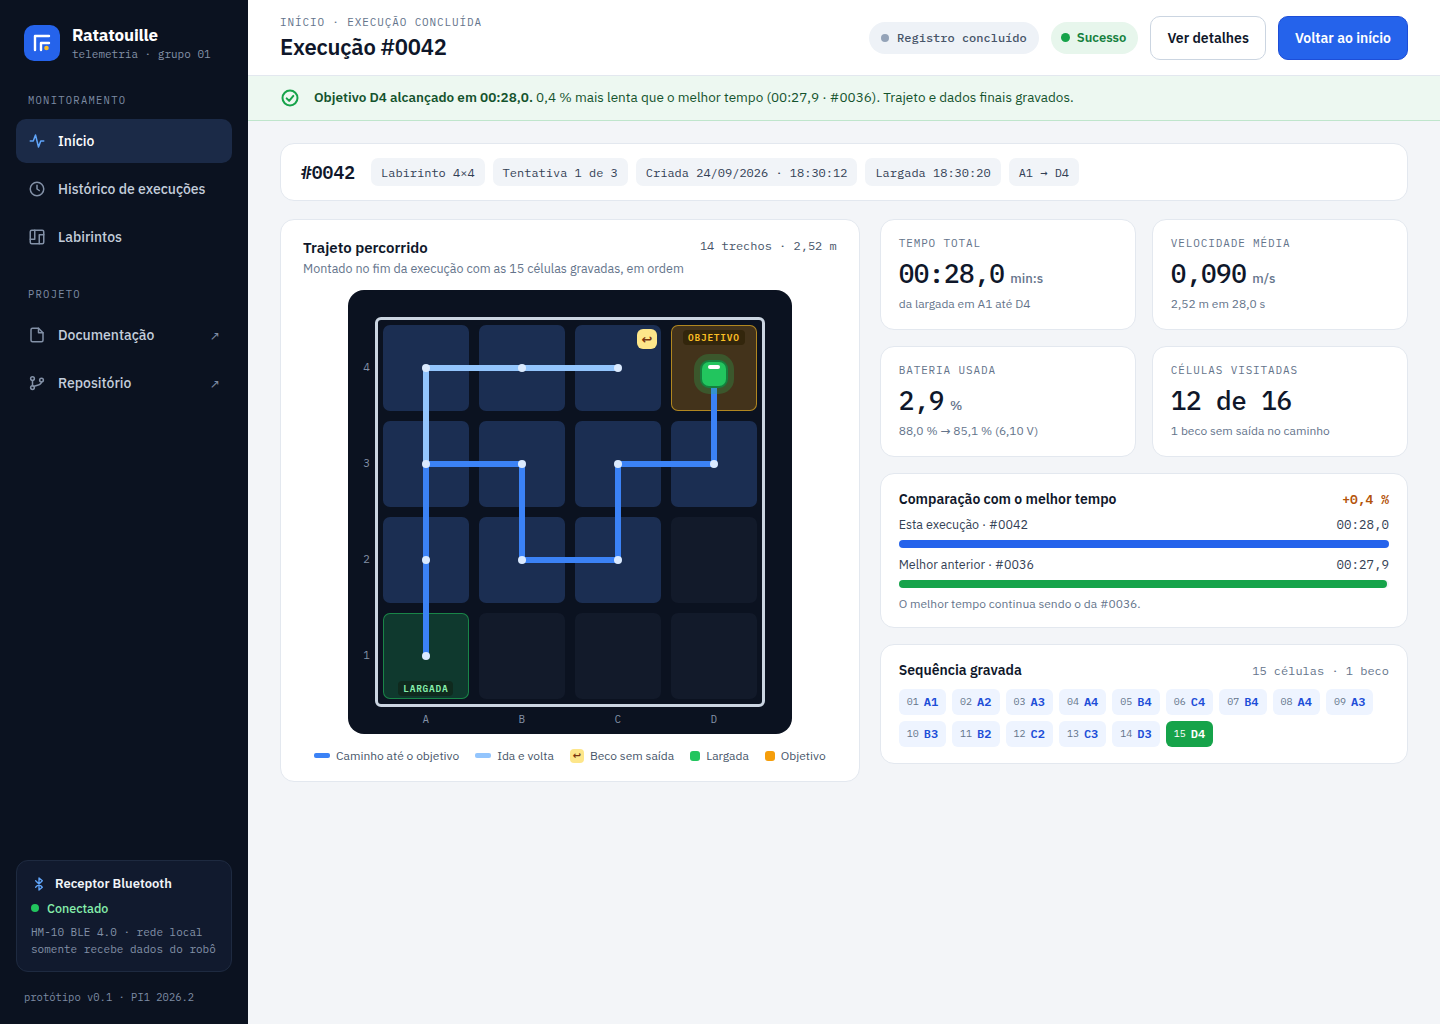This screenshot has height=1024, width=1440.
Task: Click the Voltar ao início button
Action: (1343, 38)
